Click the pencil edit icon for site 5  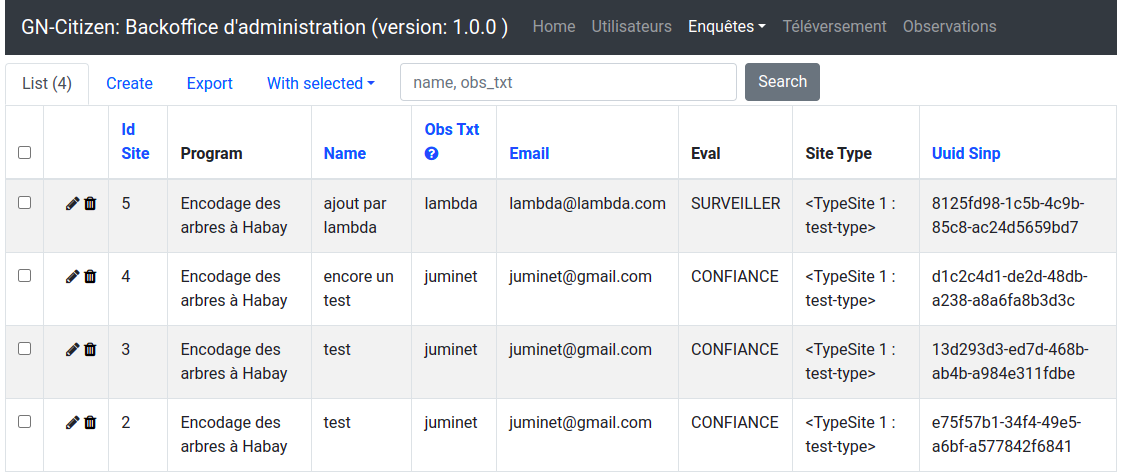[x=72, y=204]
